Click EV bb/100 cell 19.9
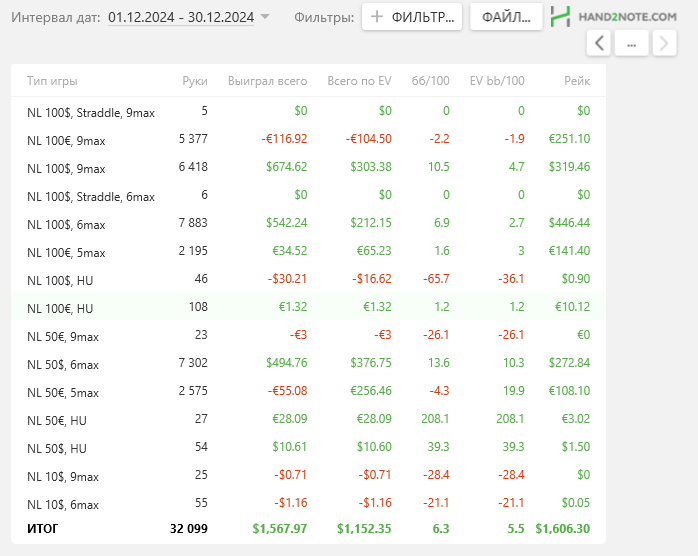698x556 pixels. (514, 391)
